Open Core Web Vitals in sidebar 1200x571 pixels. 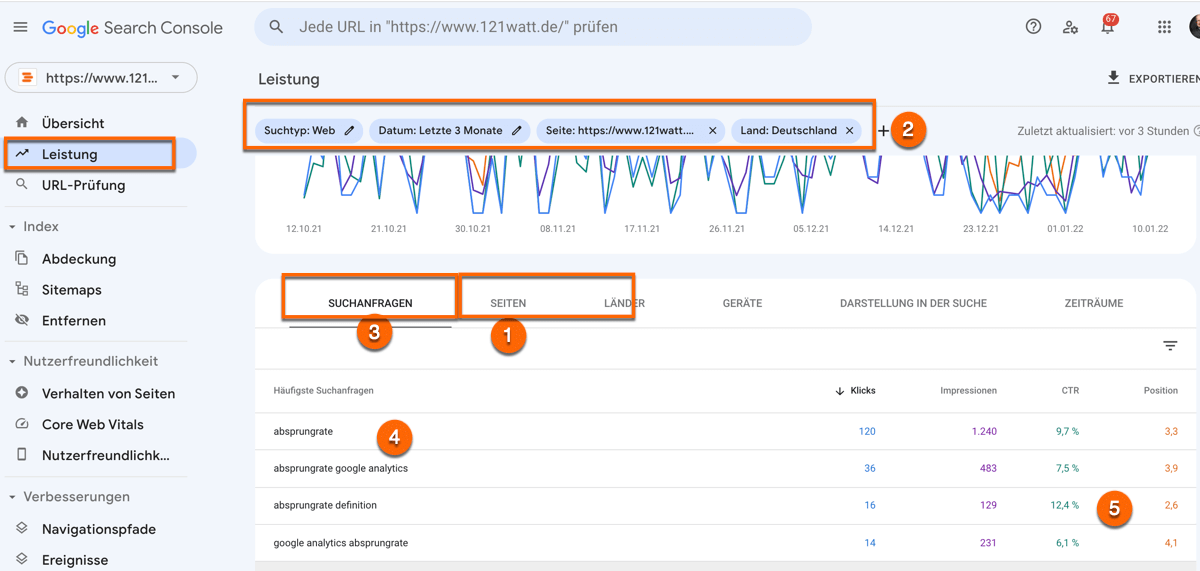pyautogui.click(x=92, y=424)
